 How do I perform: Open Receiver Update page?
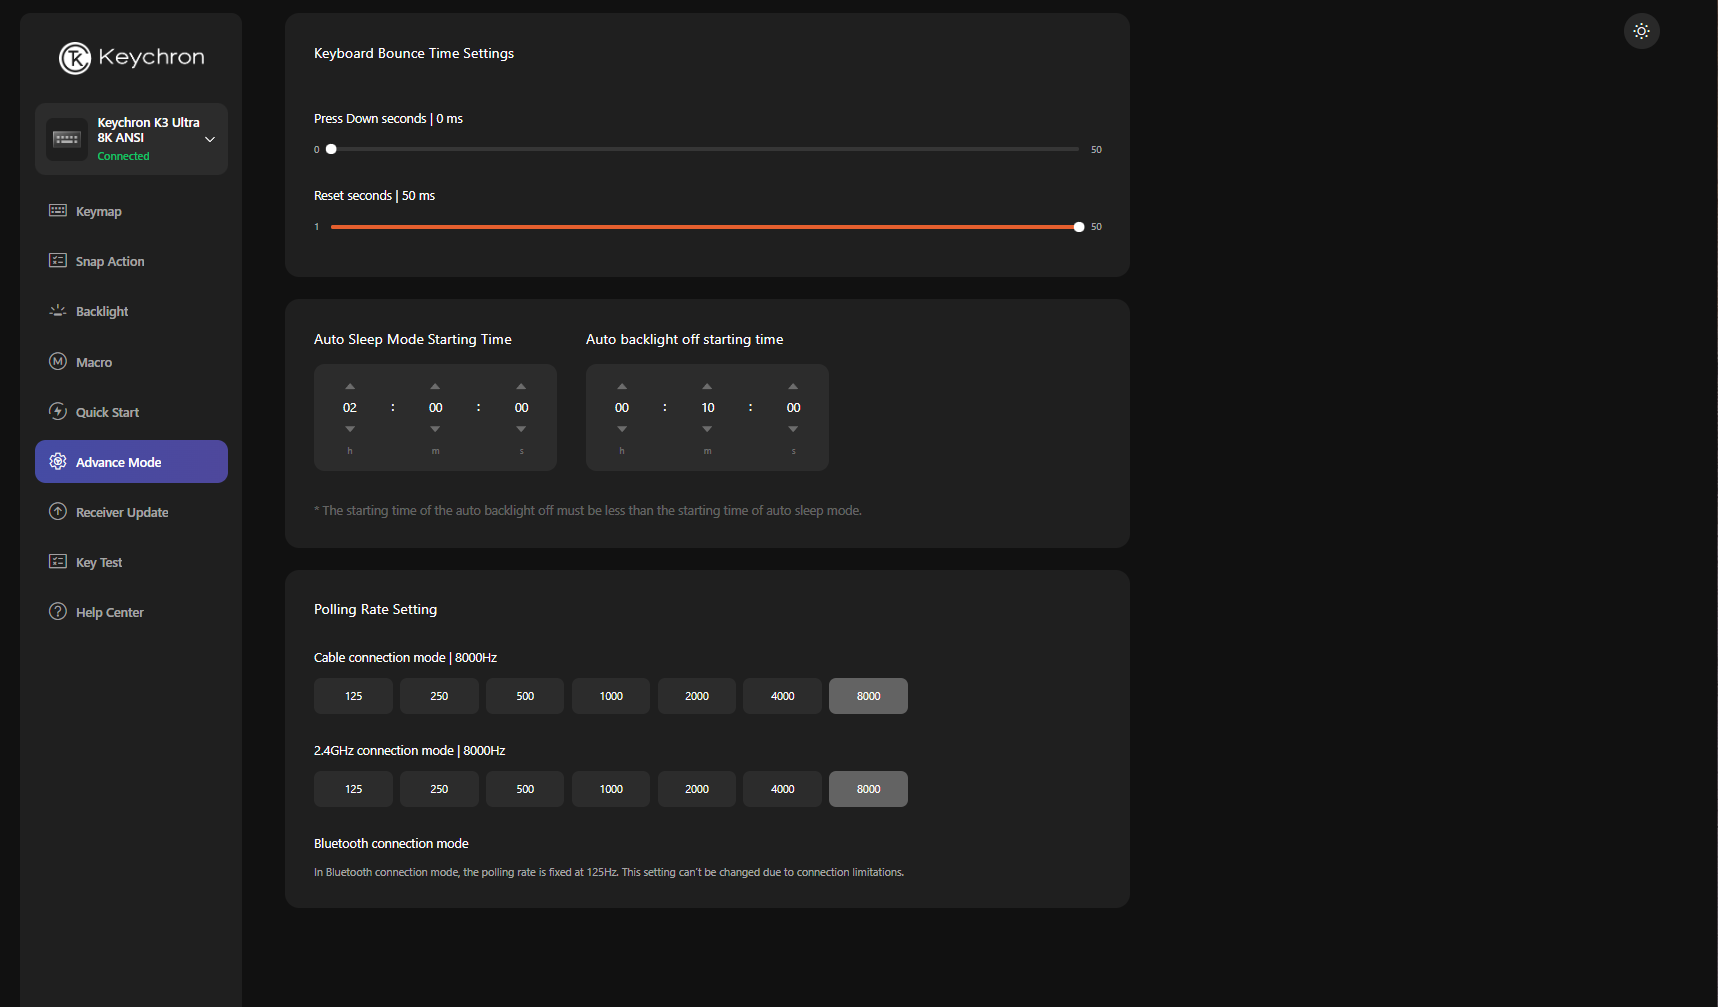(131, 512)
